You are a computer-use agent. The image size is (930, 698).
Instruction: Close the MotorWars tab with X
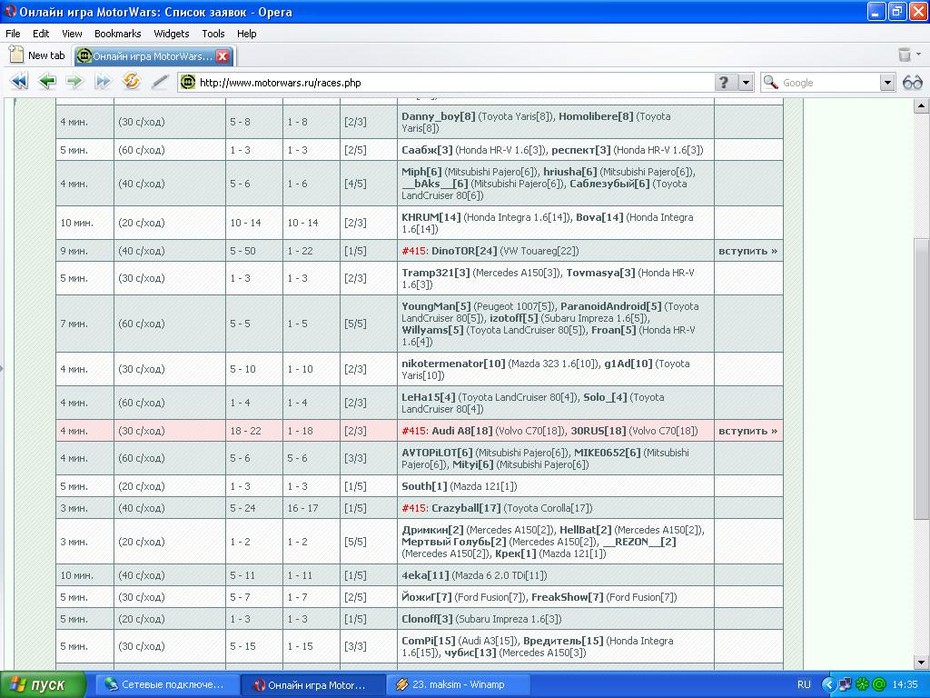[x=222, y=56]
